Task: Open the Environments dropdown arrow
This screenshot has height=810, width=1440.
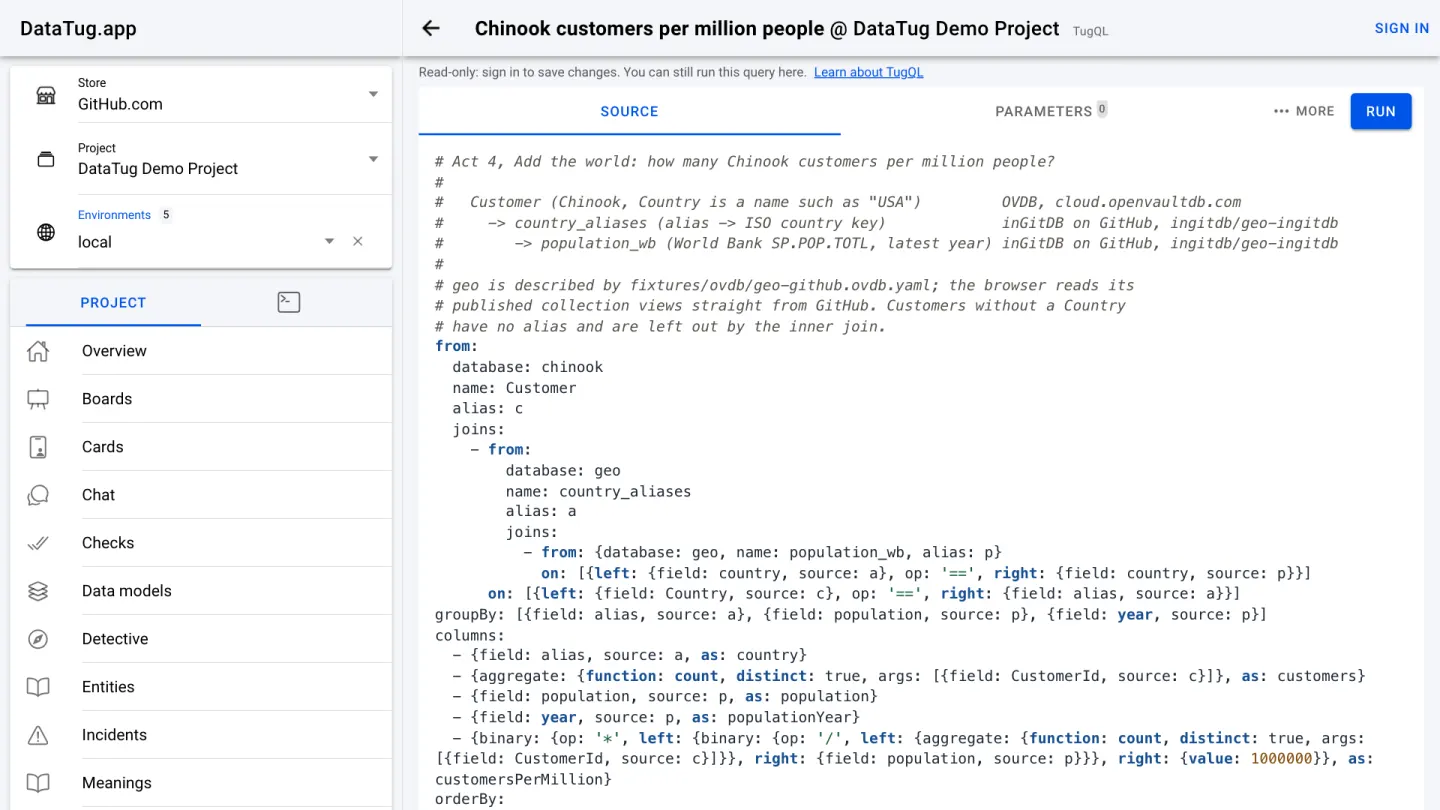Action: click(x=329, y=241)
